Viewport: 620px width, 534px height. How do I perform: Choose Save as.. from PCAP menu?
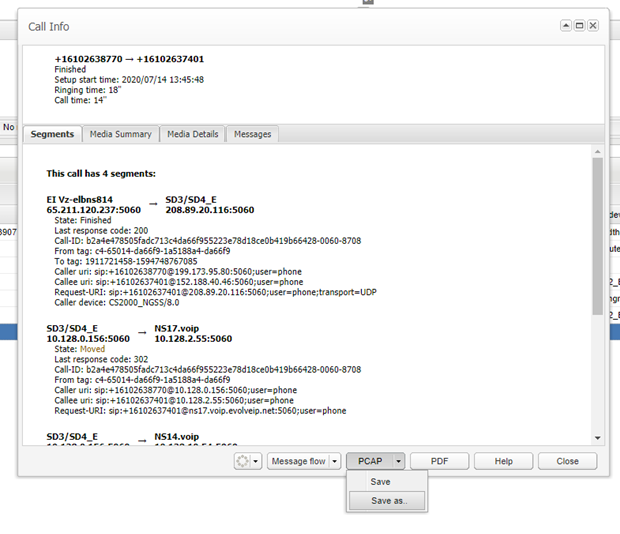[x=386, y=501]
